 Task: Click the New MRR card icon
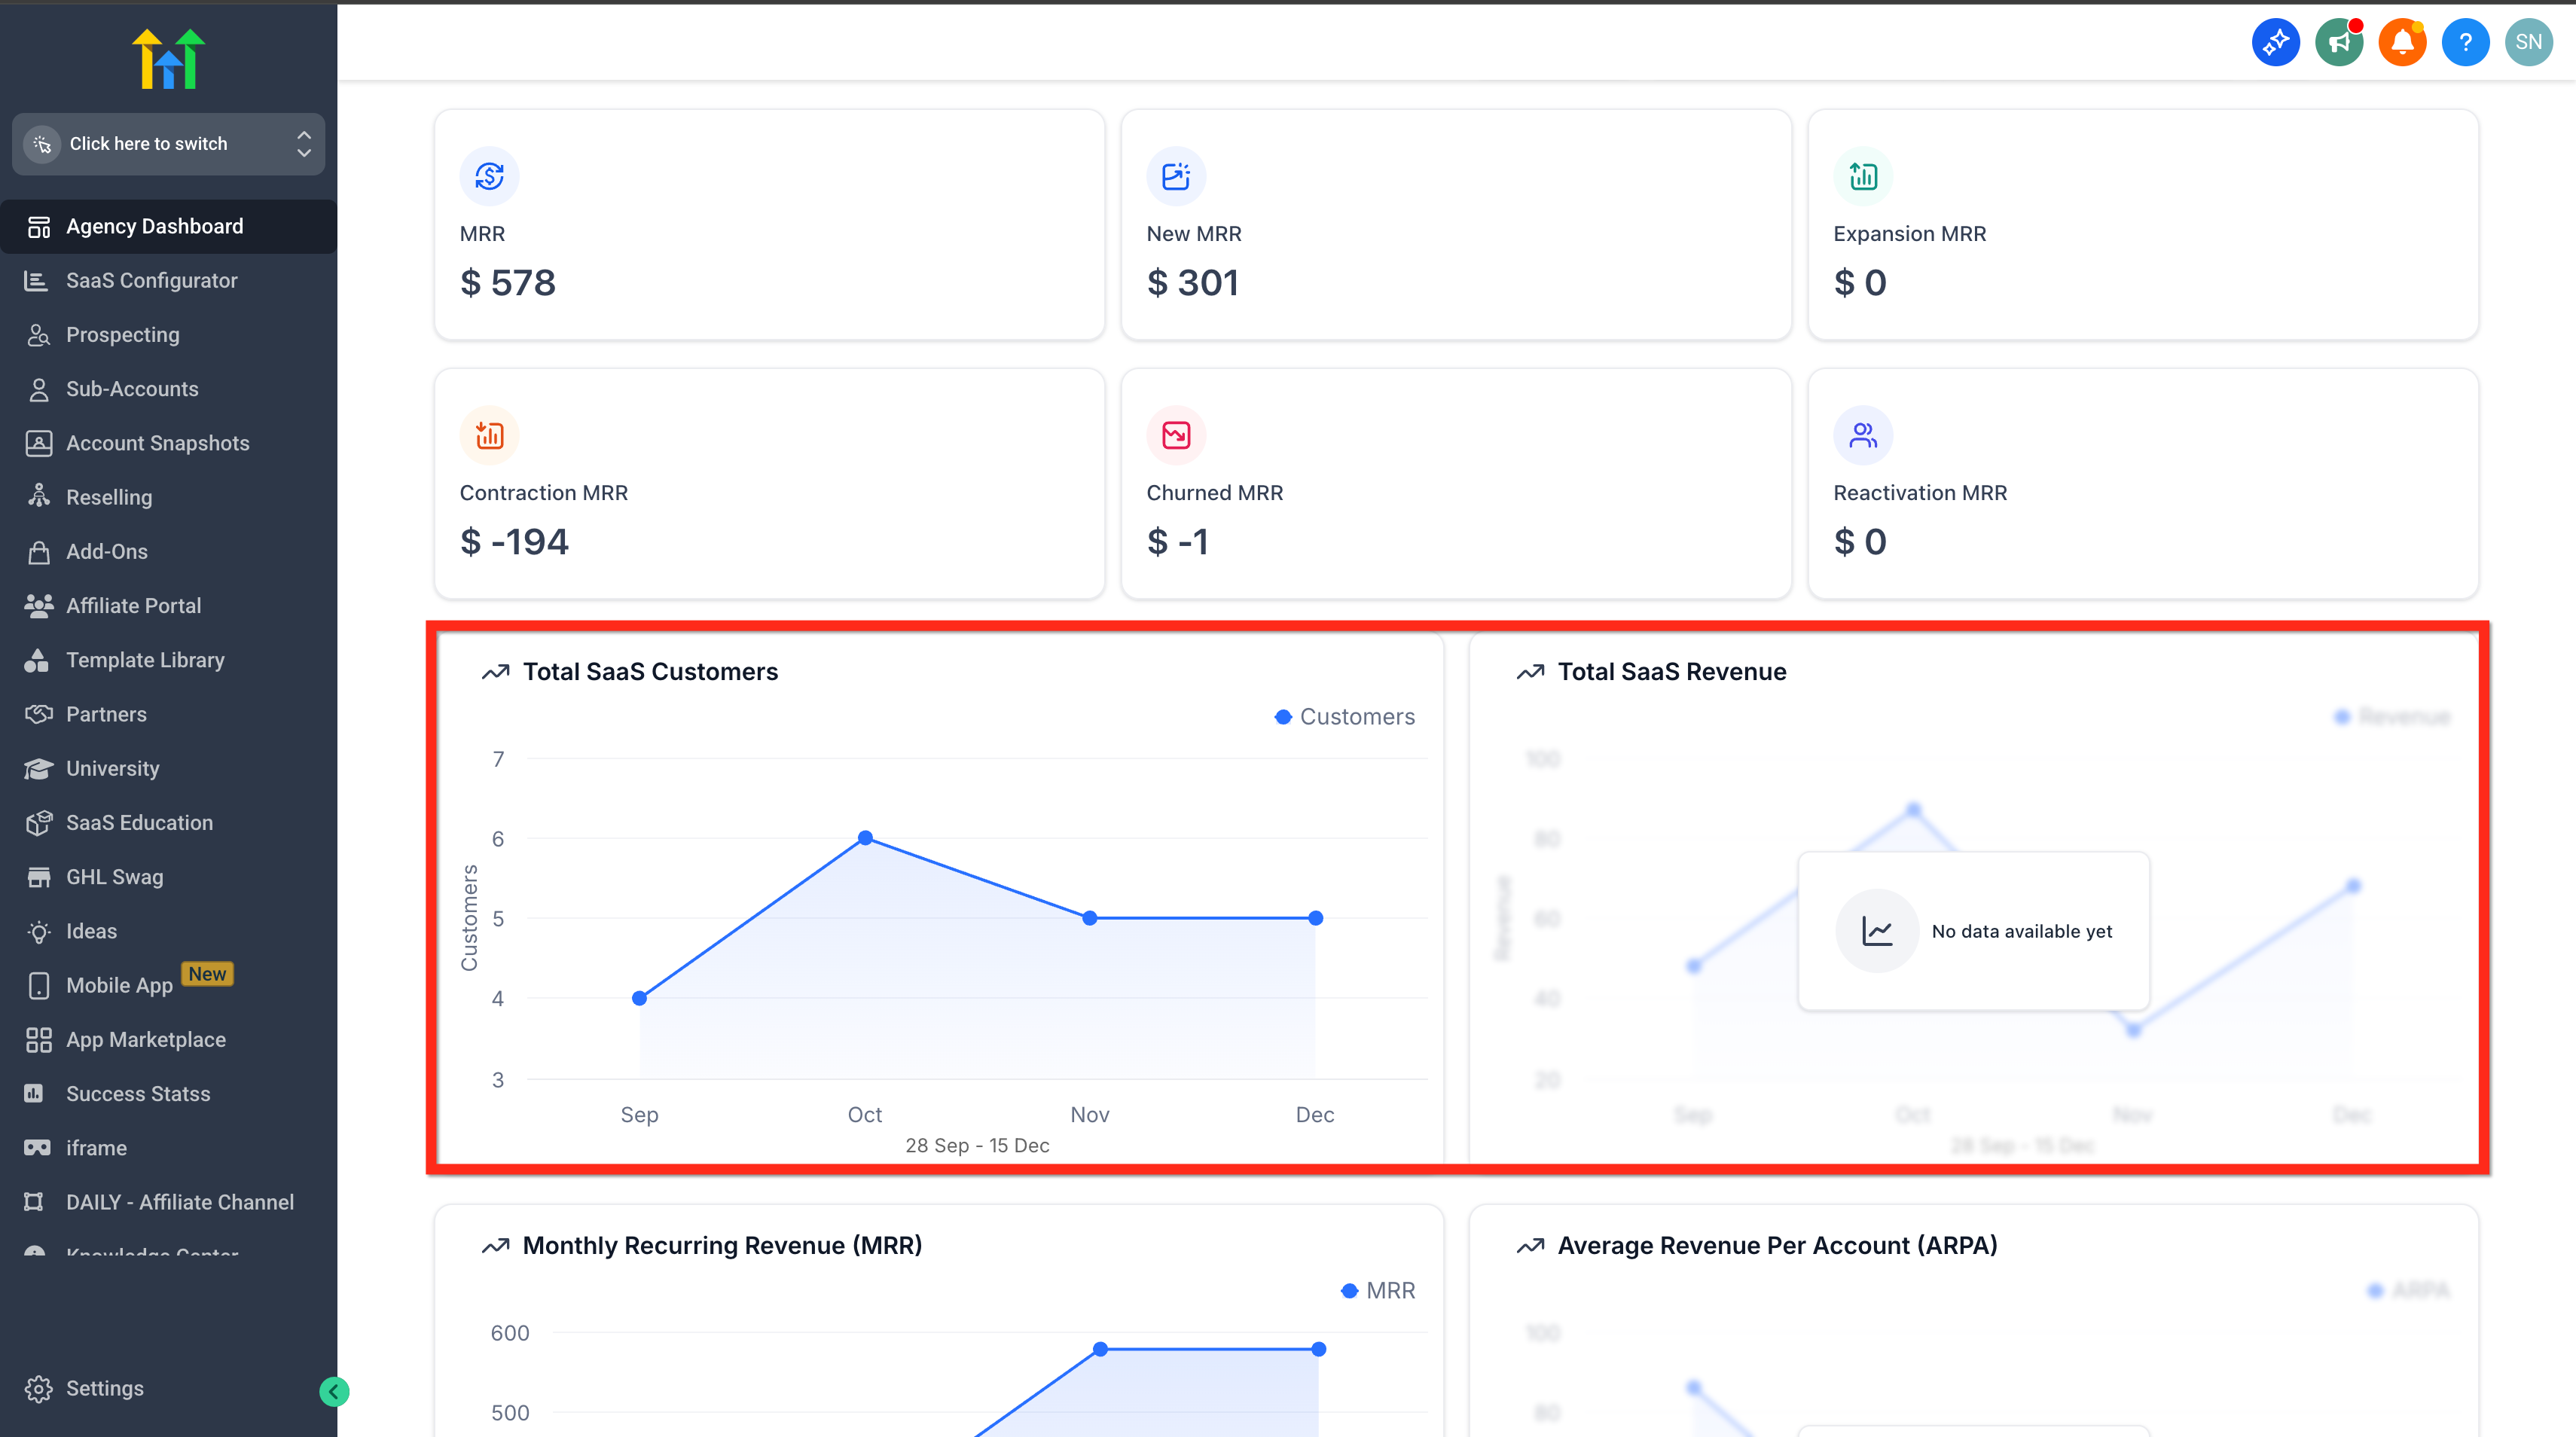coord(1176,176)
